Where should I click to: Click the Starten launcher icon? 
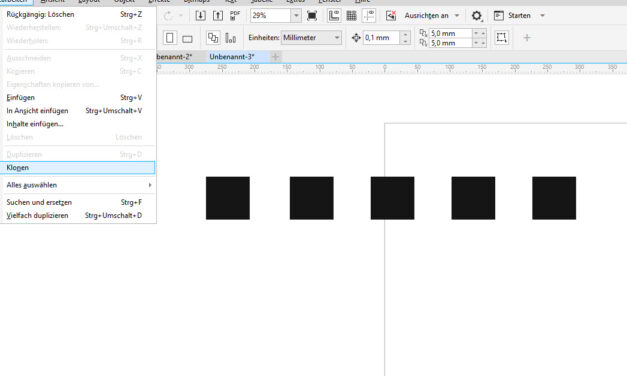click(x=499, y=16)
